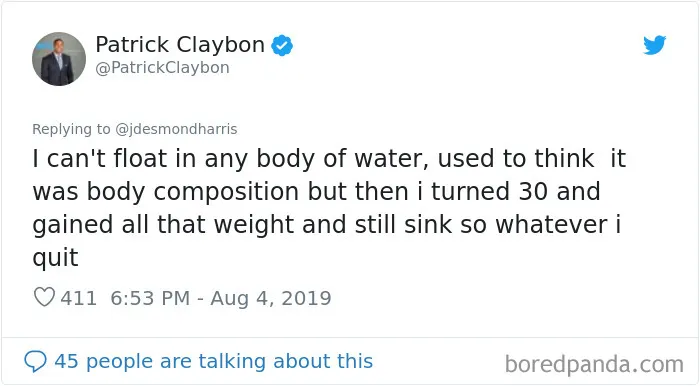Click the tweet line starting 'I can't float'
Screen dimensions: 700x386
(x=329, y=159)
